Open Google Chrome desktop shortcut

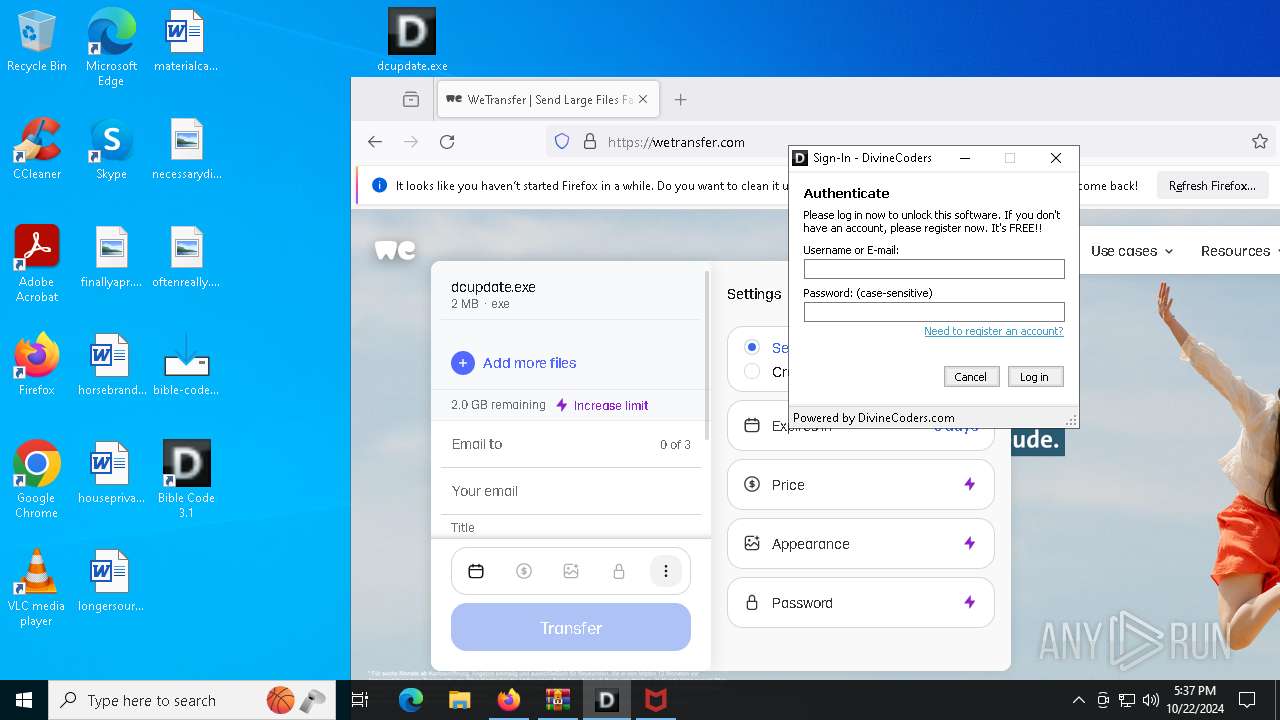(x=37, y=480)
